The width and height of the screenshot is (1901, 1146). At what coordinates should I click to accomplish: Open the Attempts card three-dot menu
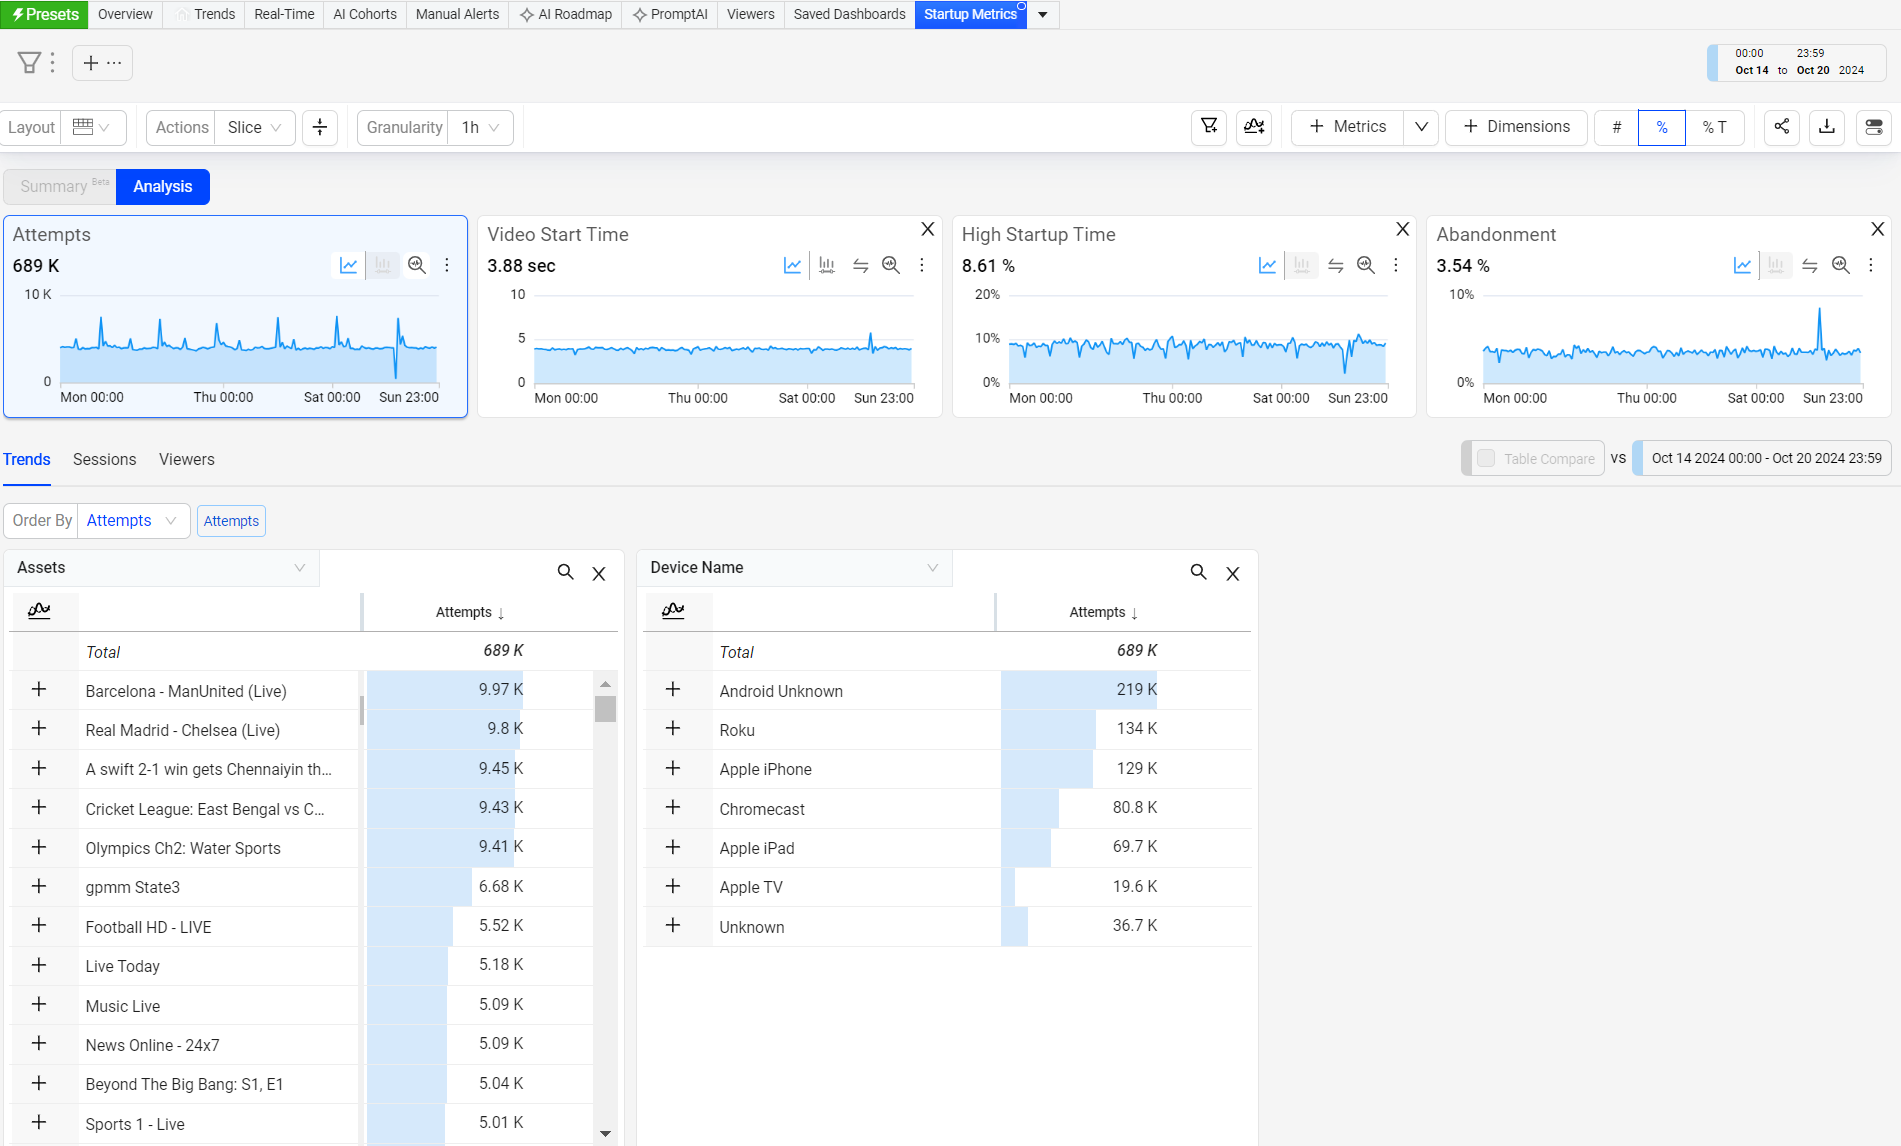447,265
